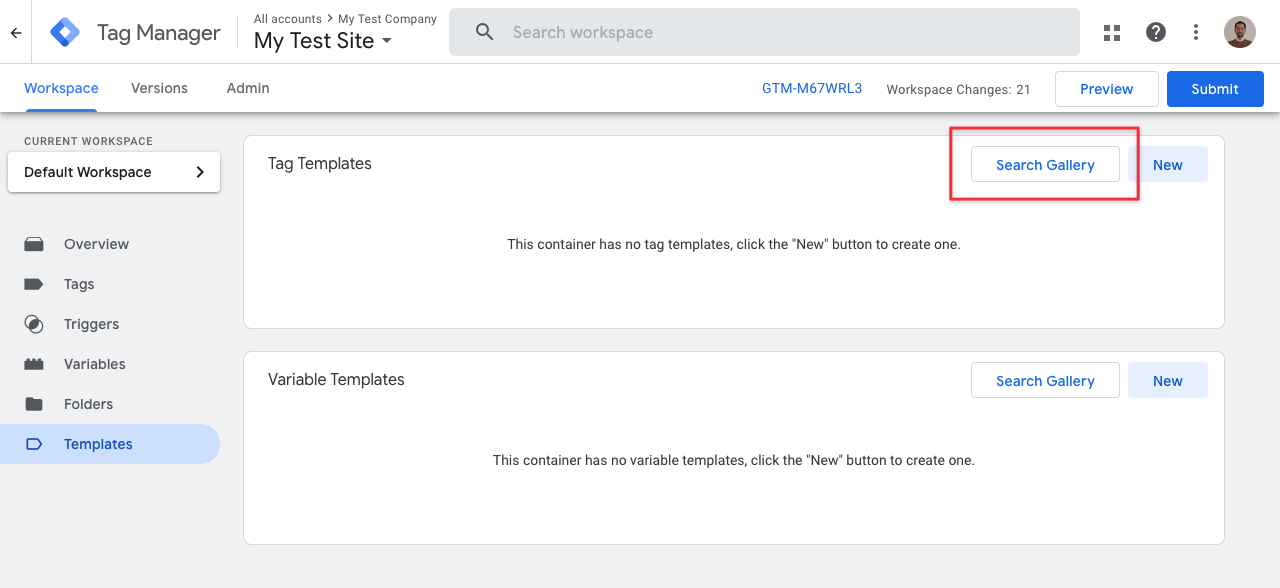Viewport: 1280px width, 588px height.
Task: Switch to the Versions tab
Action: pos(158,88)
